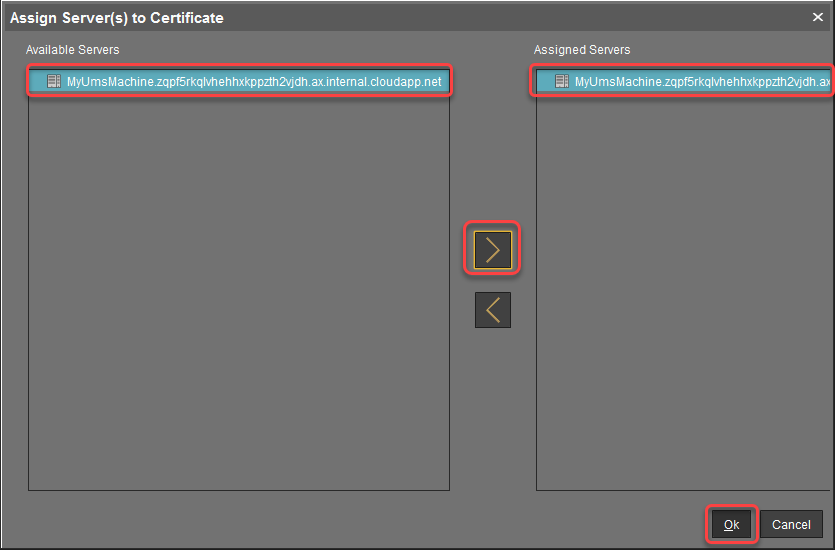Click the Available Servers heading label
Screen dimensions: 835x550
72,50
